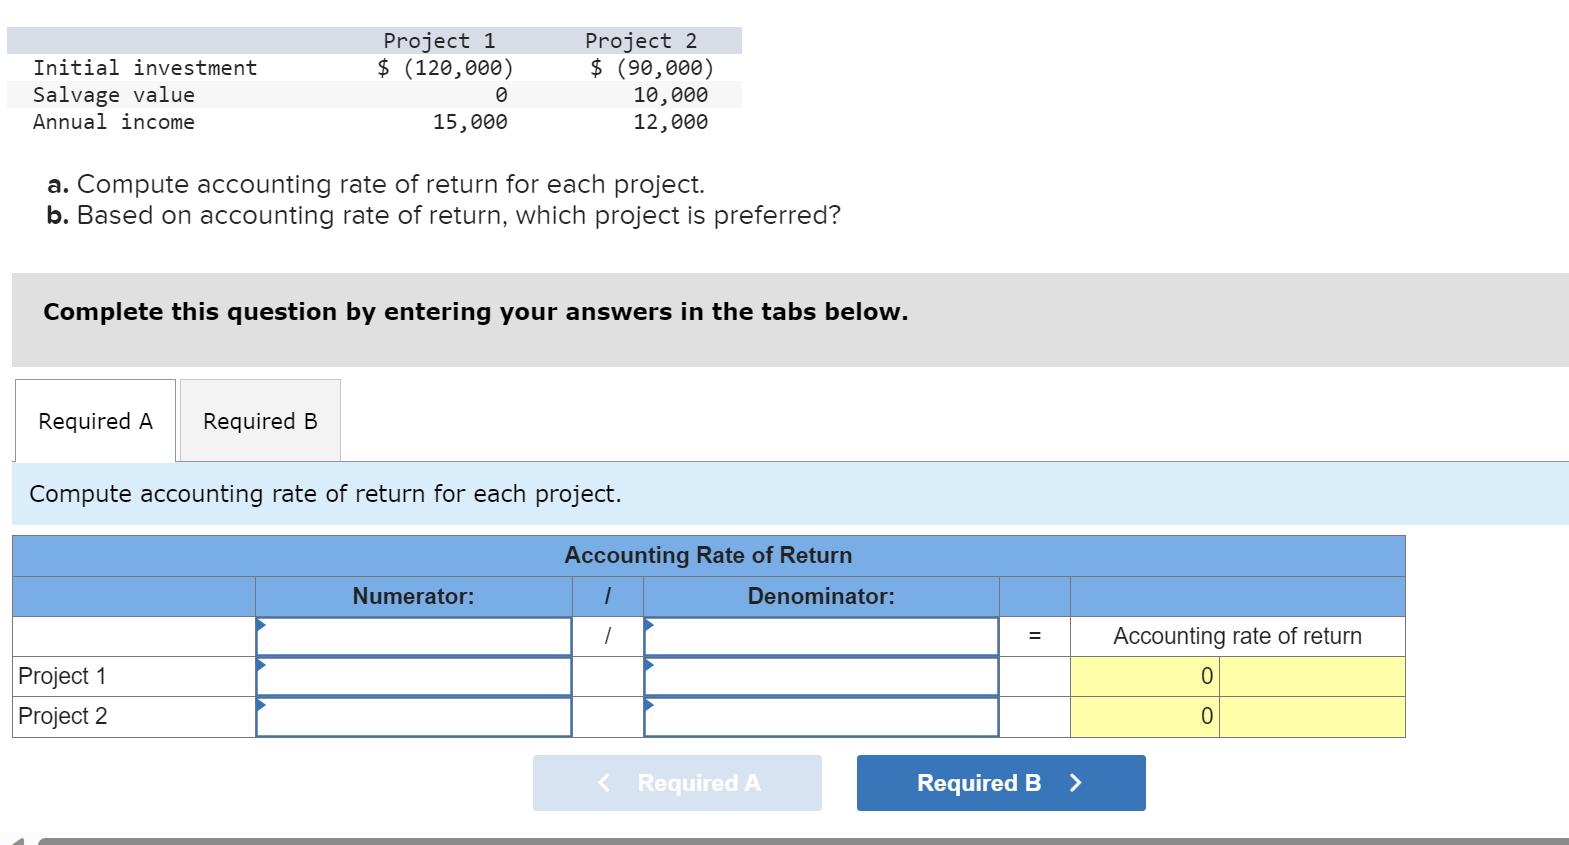Open the dropdown in Project 2 numerator cell
Image resolution: width=1569 pixels, height=845 pixels.
[x=262, y=705]
